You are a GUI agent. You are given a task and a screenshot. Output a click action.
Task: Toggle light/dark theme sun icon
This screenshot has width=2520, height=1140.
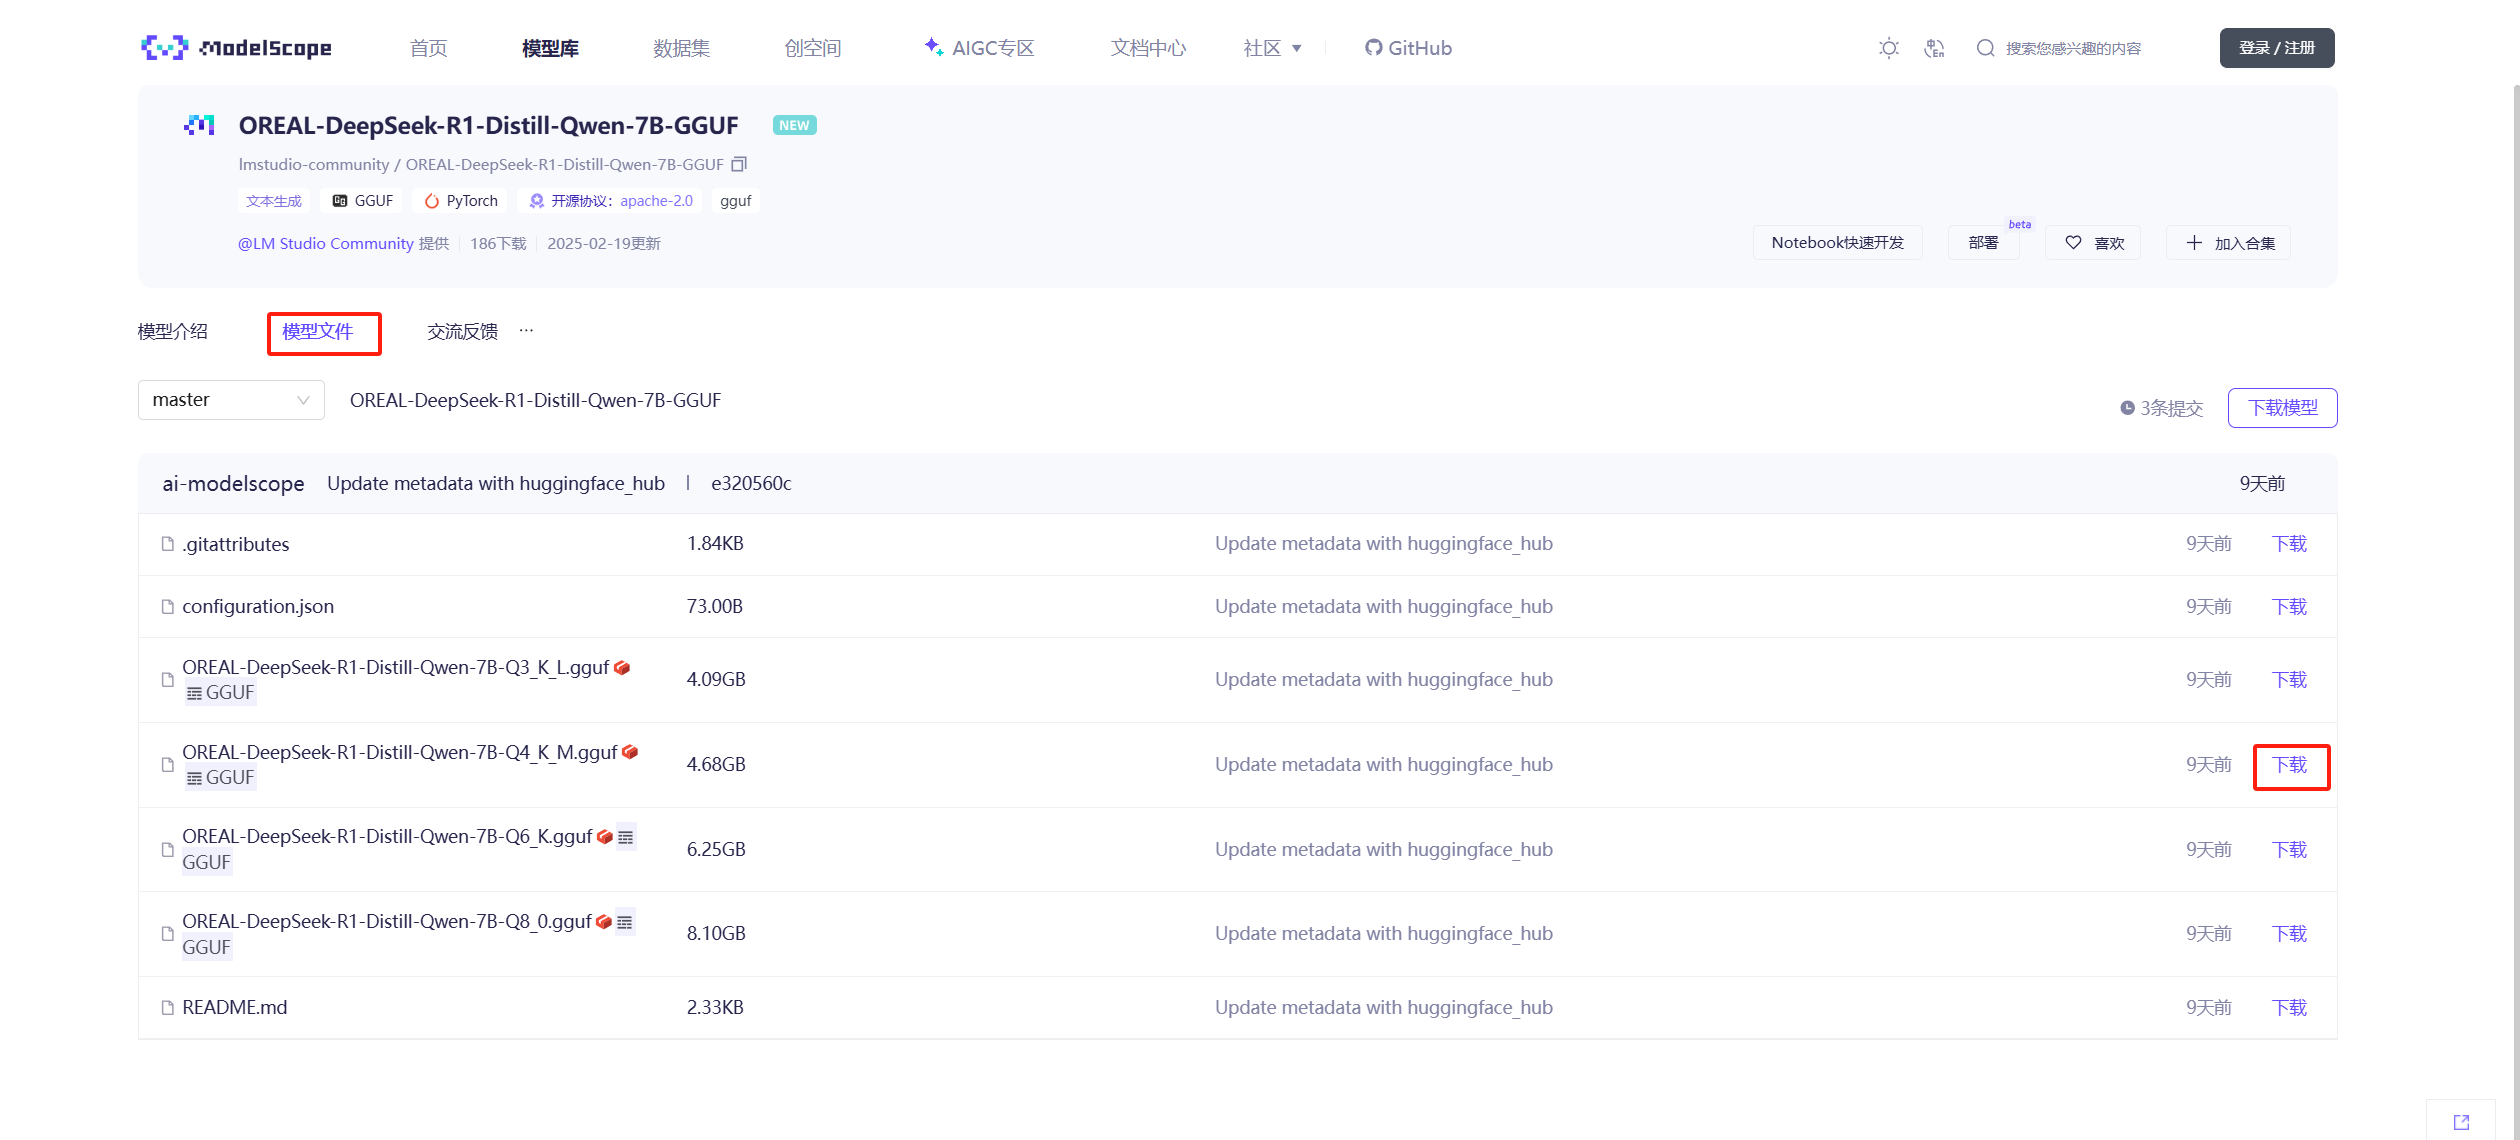coord(1888,48)
